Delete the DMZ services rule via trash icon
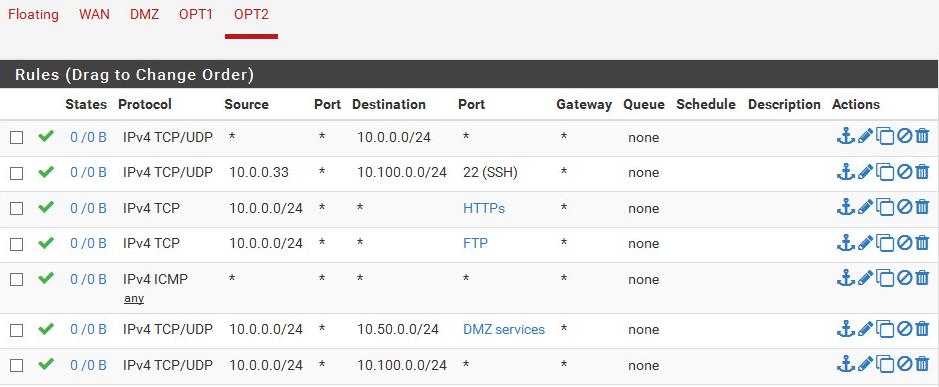Screen dimensions: 939x387 [922, 329]
